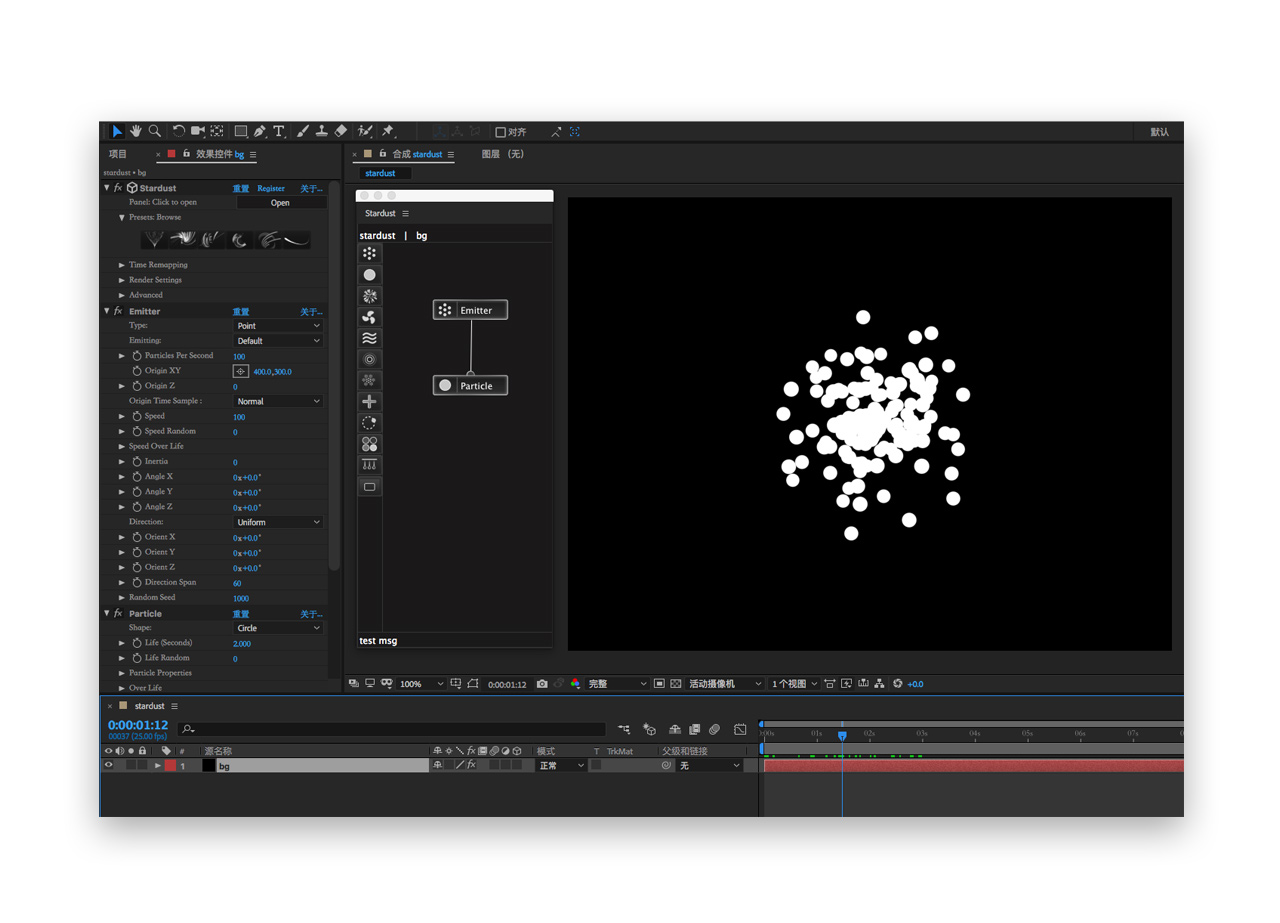
Task: Open the 100% magnification dropdown
Action: point(422,684)
